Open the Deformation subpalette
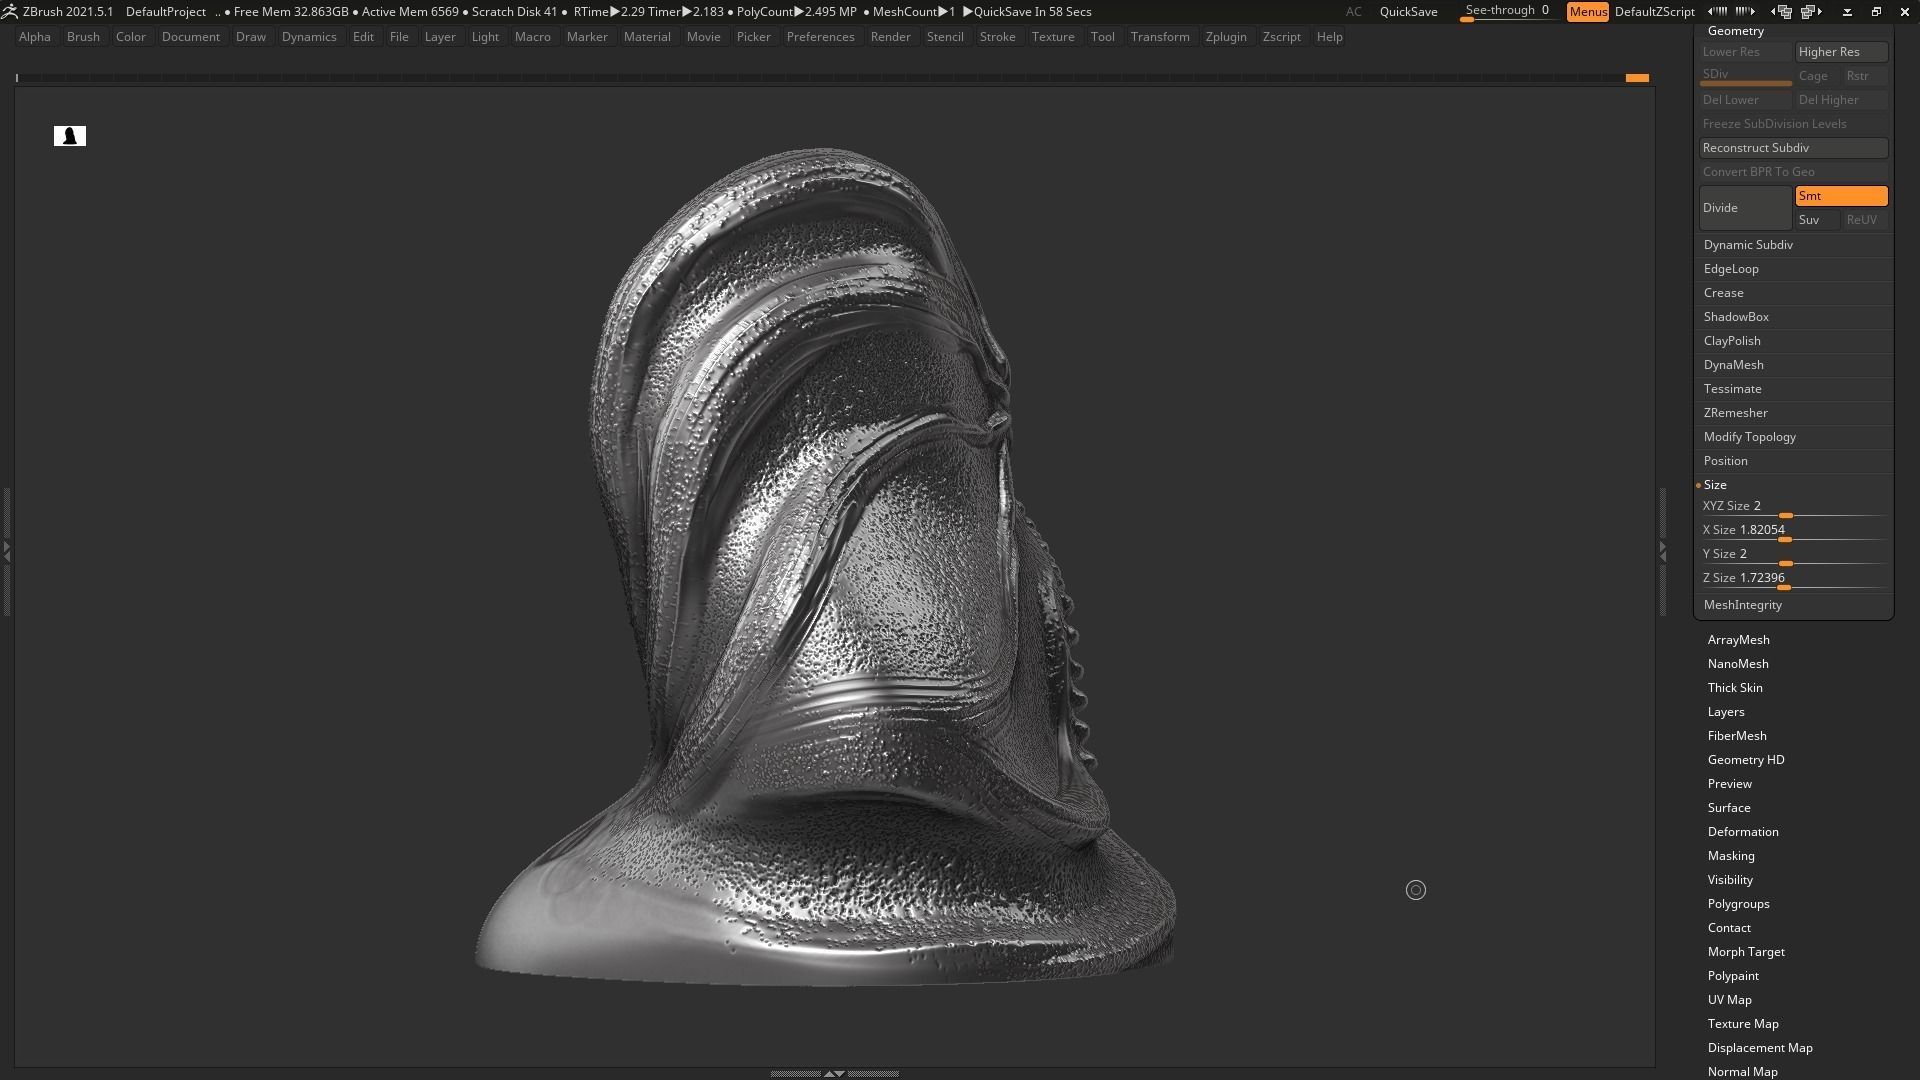The height and width of the screenshot is (1080, 1920). point(1742,832)
